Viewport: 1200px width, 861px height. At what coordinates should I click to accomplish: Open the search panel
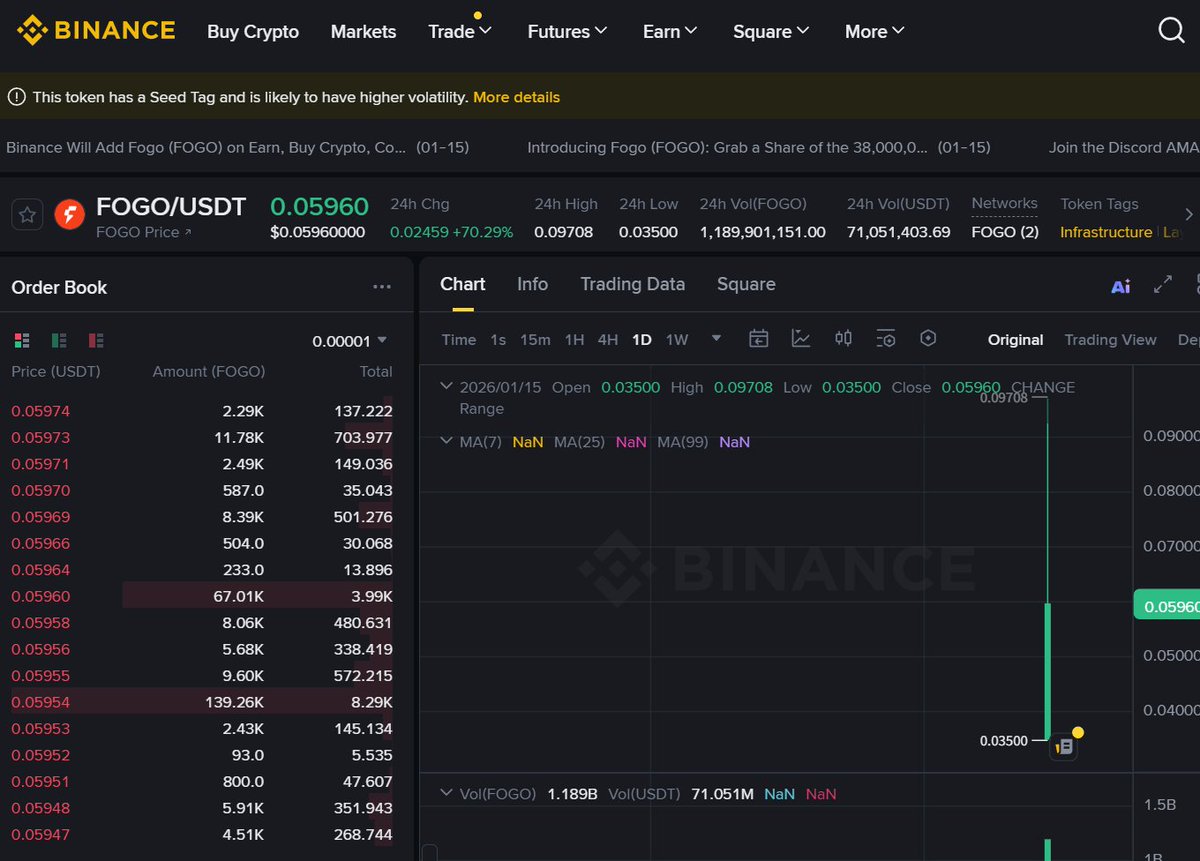pos(1171,30)
